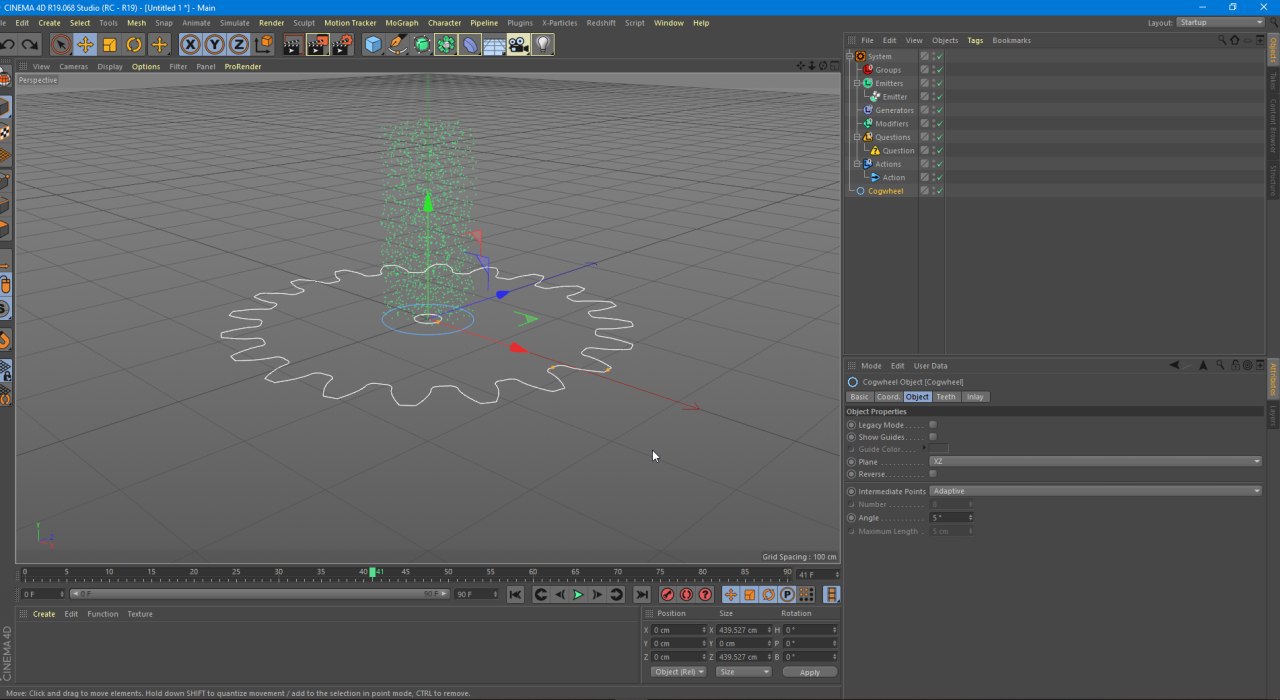Open the MoGraph menu
The height and width of the screenshot is (700, 1280).
402,22
